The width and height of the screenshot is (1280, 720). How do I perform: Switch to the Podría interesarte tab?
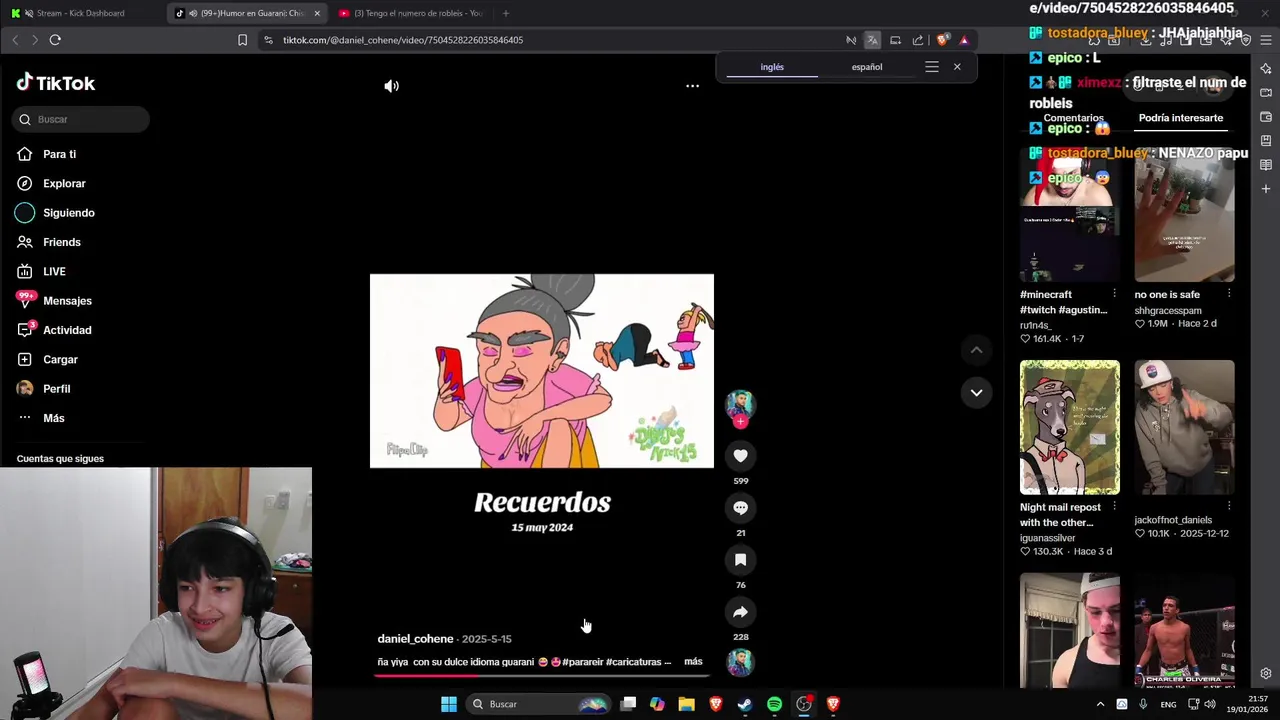click(x=1181, y=118)
